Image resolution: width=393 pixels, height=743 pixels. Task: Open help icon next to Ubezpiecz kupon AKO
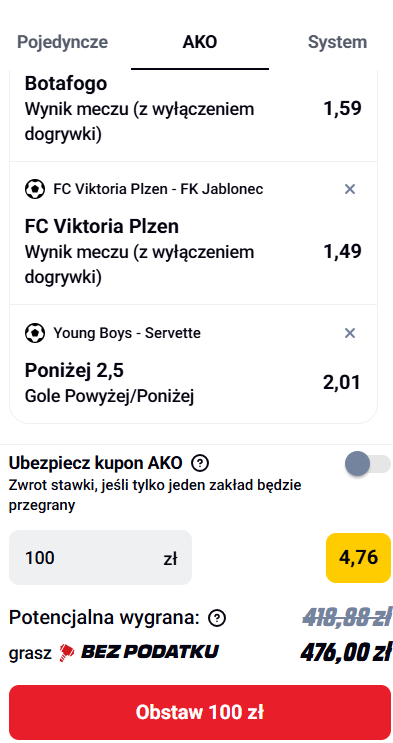[x=200, y=463]
